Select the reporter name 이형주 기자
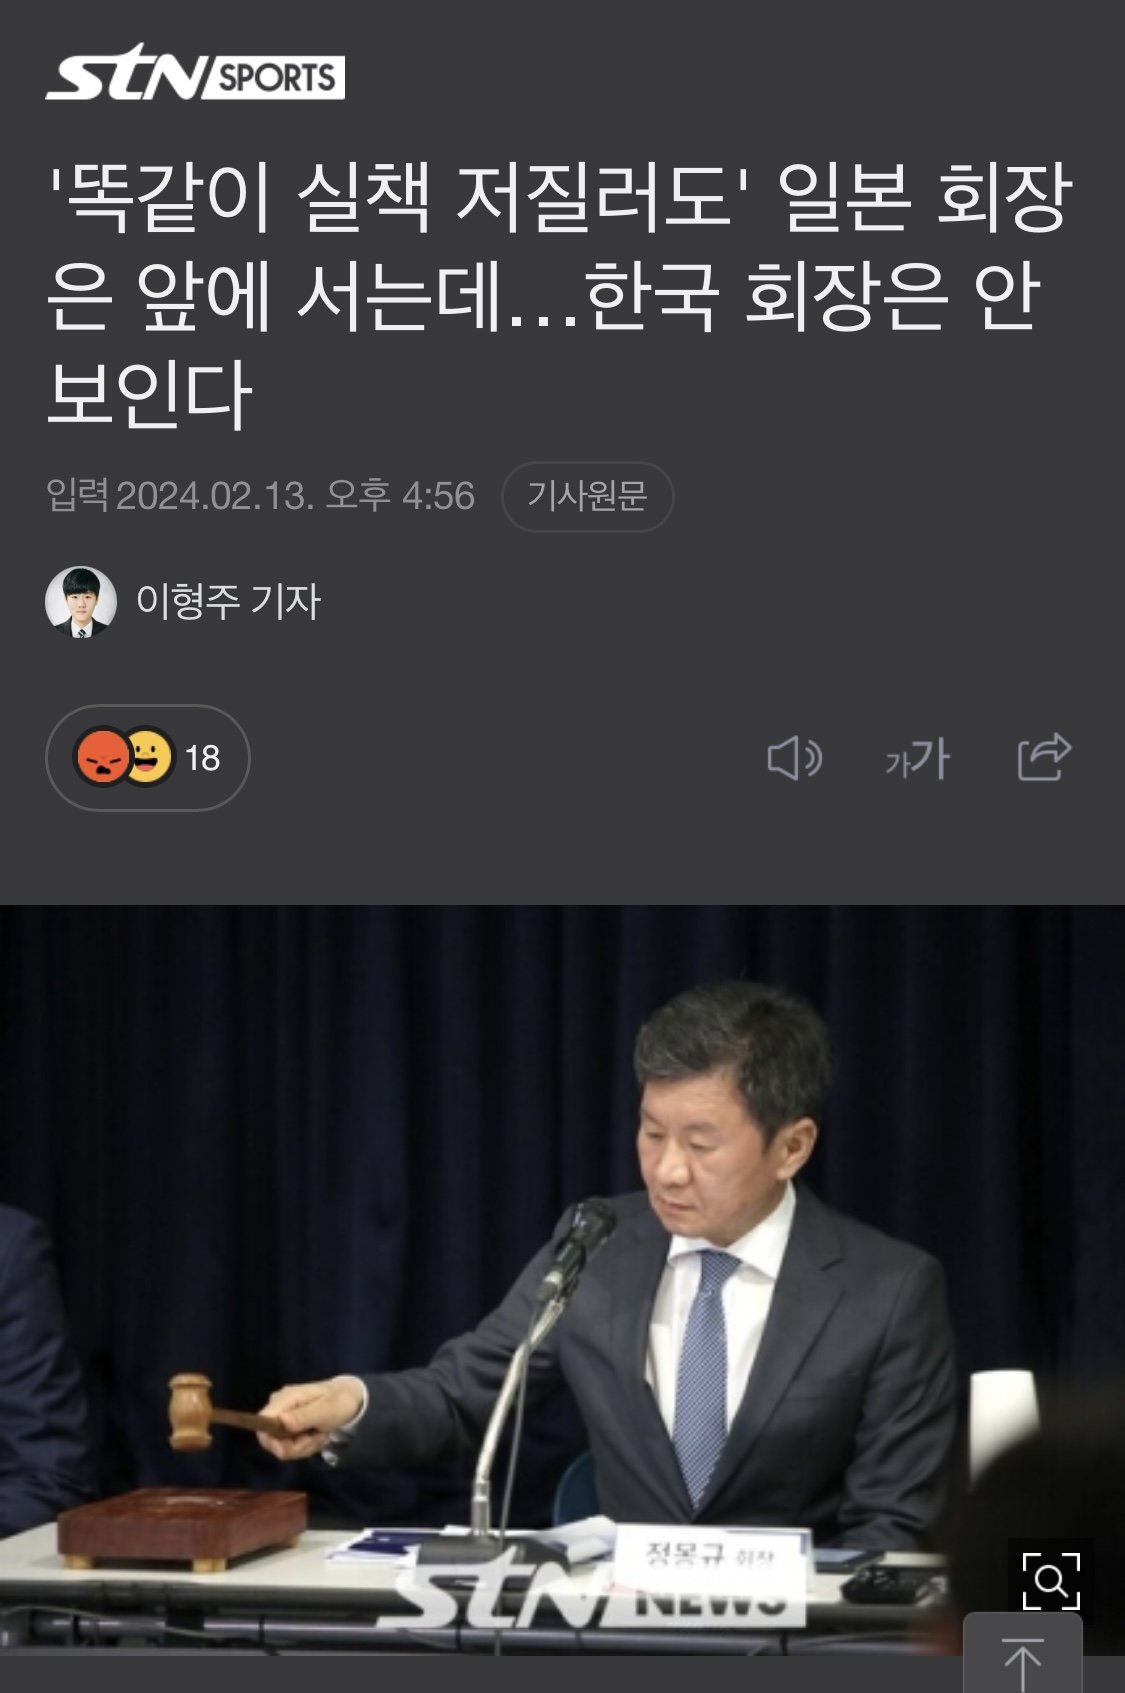The width and height of the screenshot is (1125, 1693). 228,601
